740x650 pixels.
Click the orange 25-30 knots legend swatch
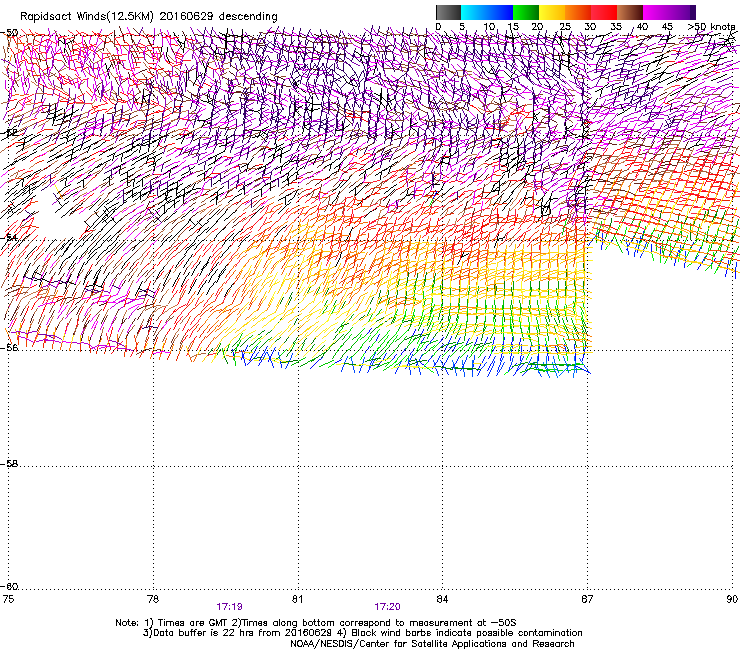578,12
